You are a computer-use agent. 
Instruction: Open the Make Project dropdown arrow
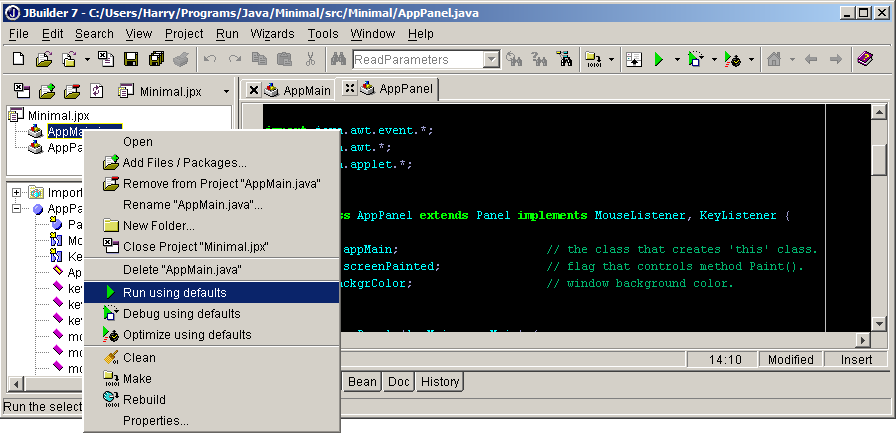tap(611, 59)
